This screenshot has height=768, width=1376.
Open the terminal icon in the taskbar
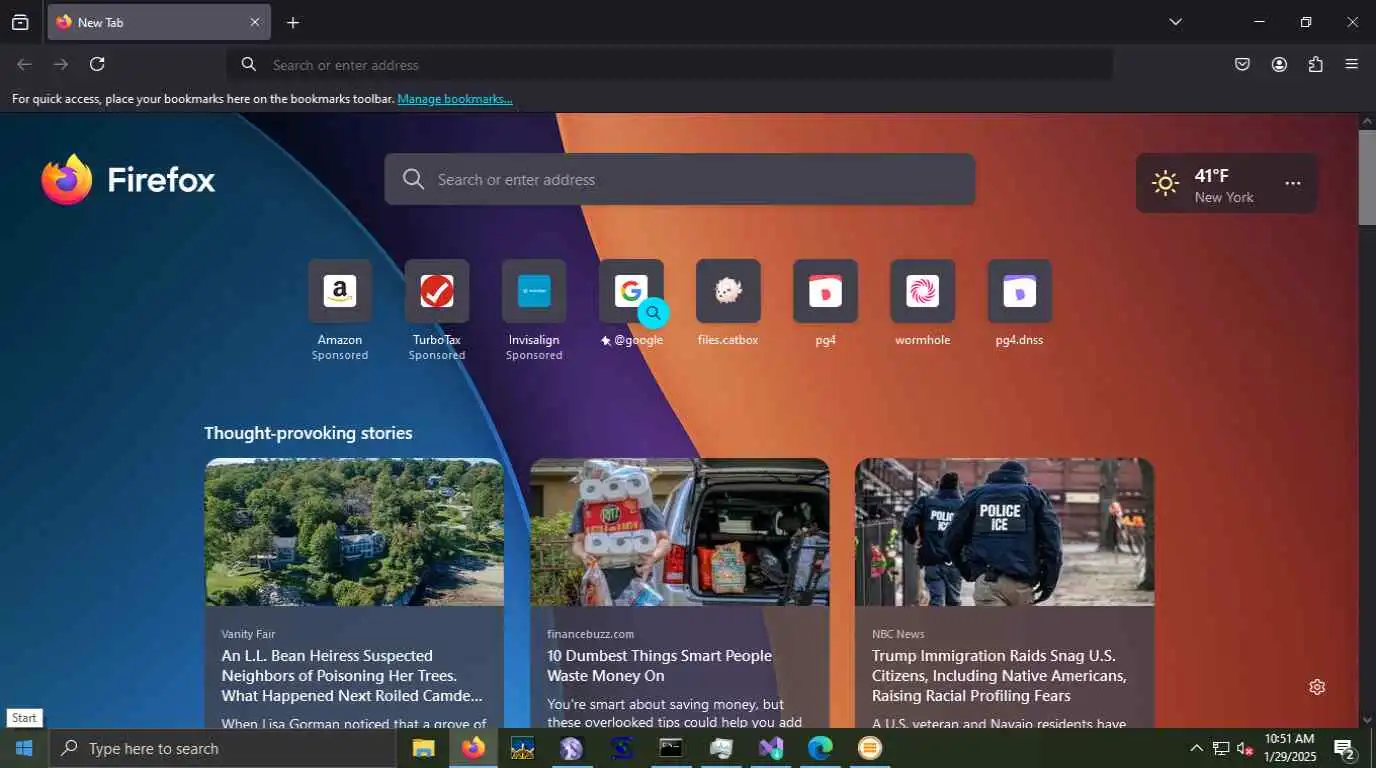[x=671, y=748]
